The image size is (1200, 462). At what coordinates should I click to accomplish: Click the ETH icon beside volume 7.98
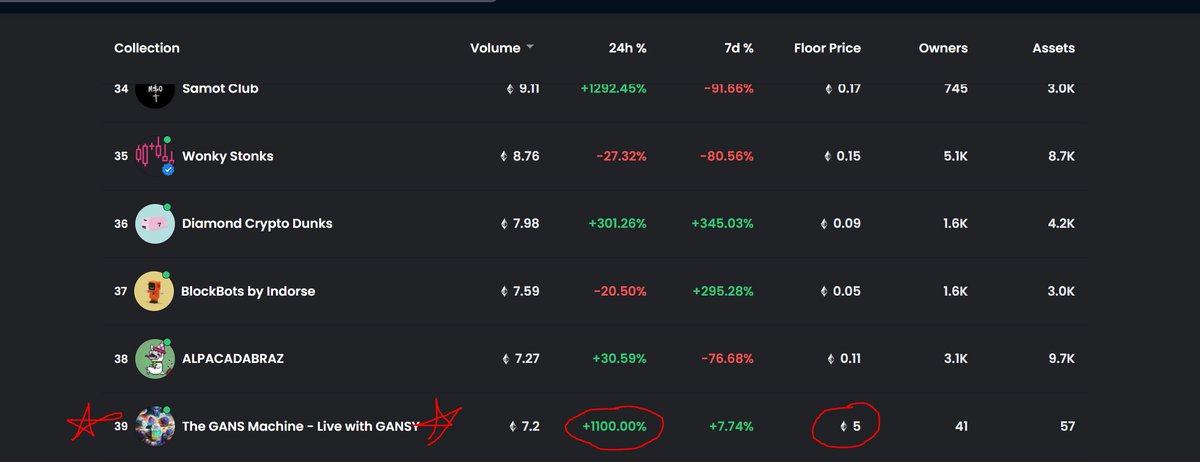[x=504, y=224]
